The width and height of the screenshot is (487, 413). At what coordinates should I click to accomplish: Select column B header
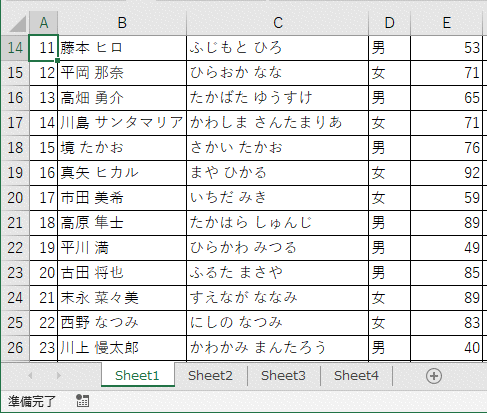(x=122, y=23)
